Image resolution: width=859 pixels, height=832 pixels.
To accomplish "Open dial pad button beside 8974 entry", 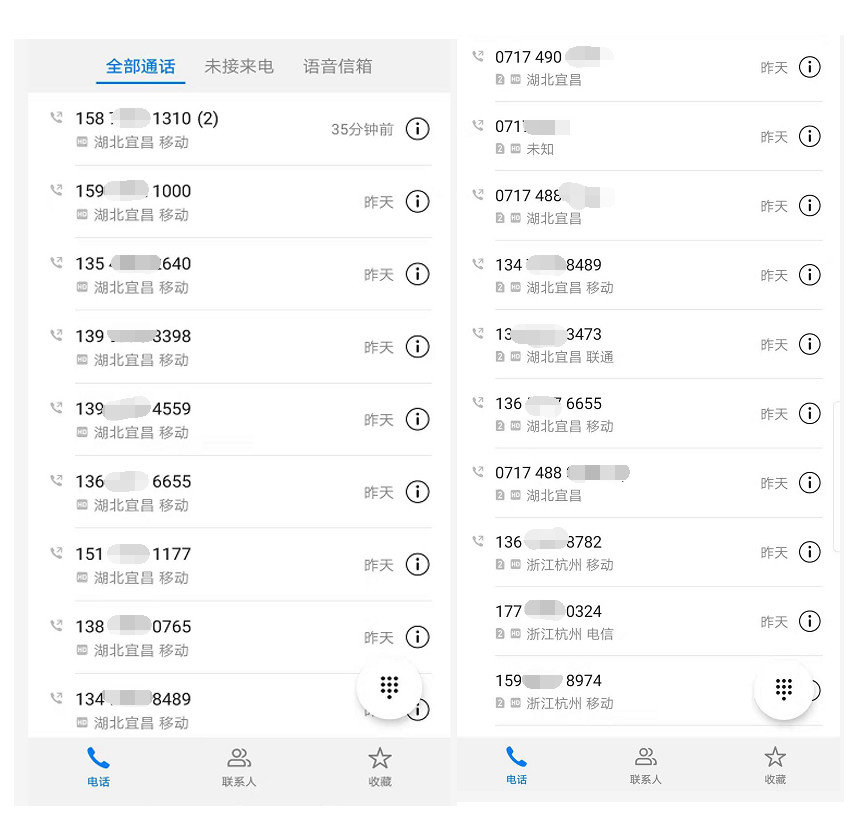I will click(784, 689).
